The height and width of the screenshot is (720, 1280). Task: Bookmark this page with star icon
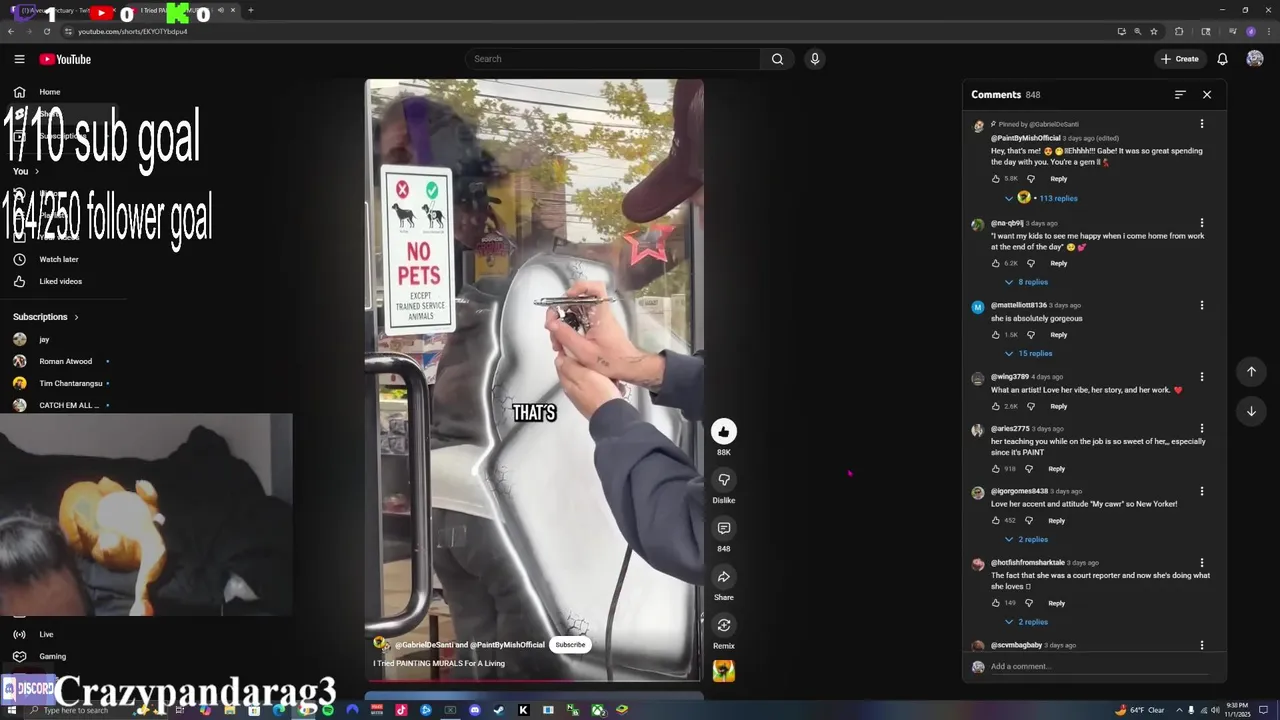tap(1154, 31)
